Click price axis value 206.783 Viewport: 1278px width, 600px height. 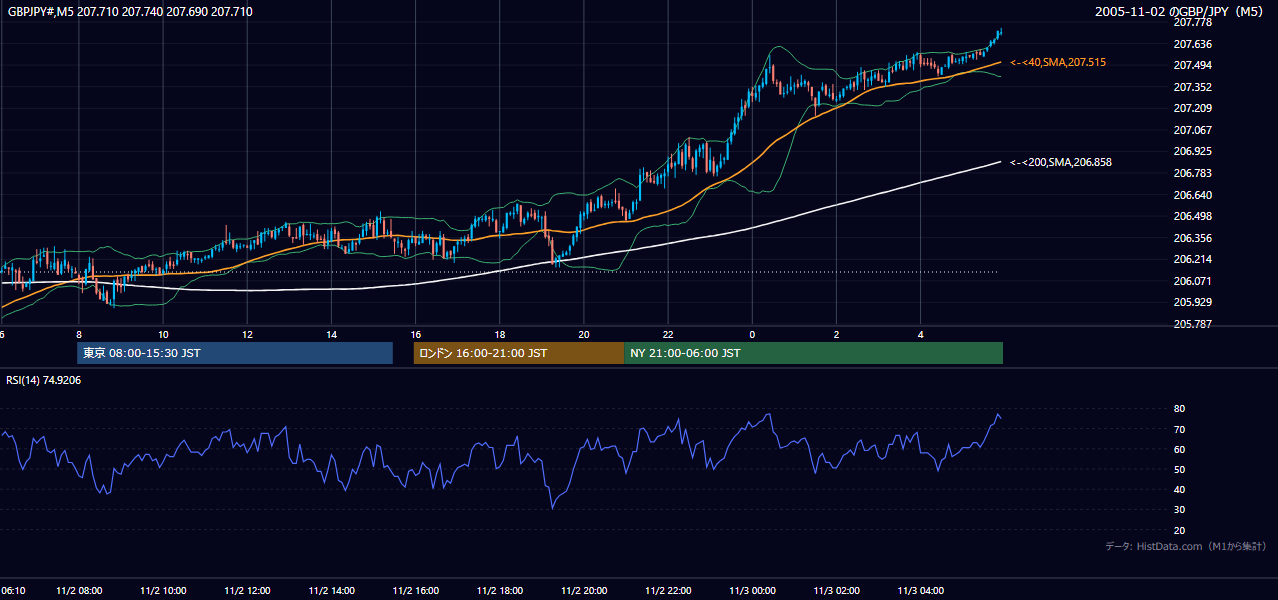(1193, 173)
